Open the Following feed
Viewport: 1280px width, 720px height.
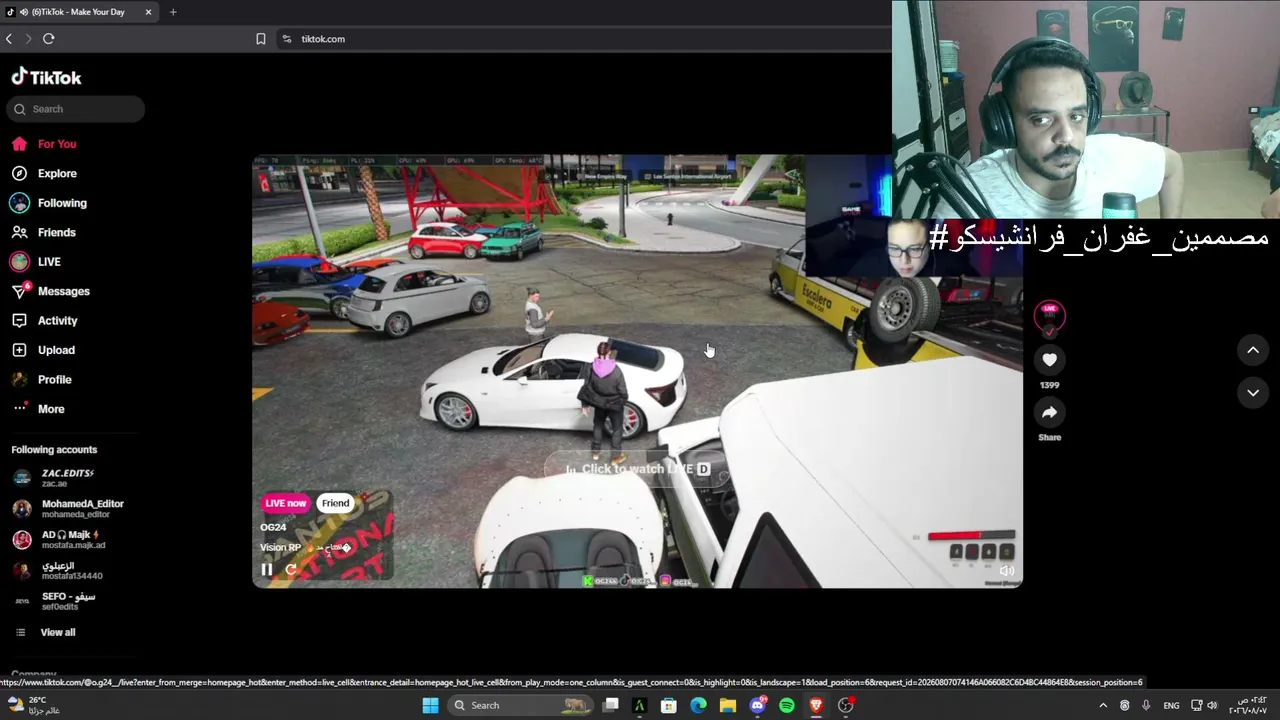(62, 203)
